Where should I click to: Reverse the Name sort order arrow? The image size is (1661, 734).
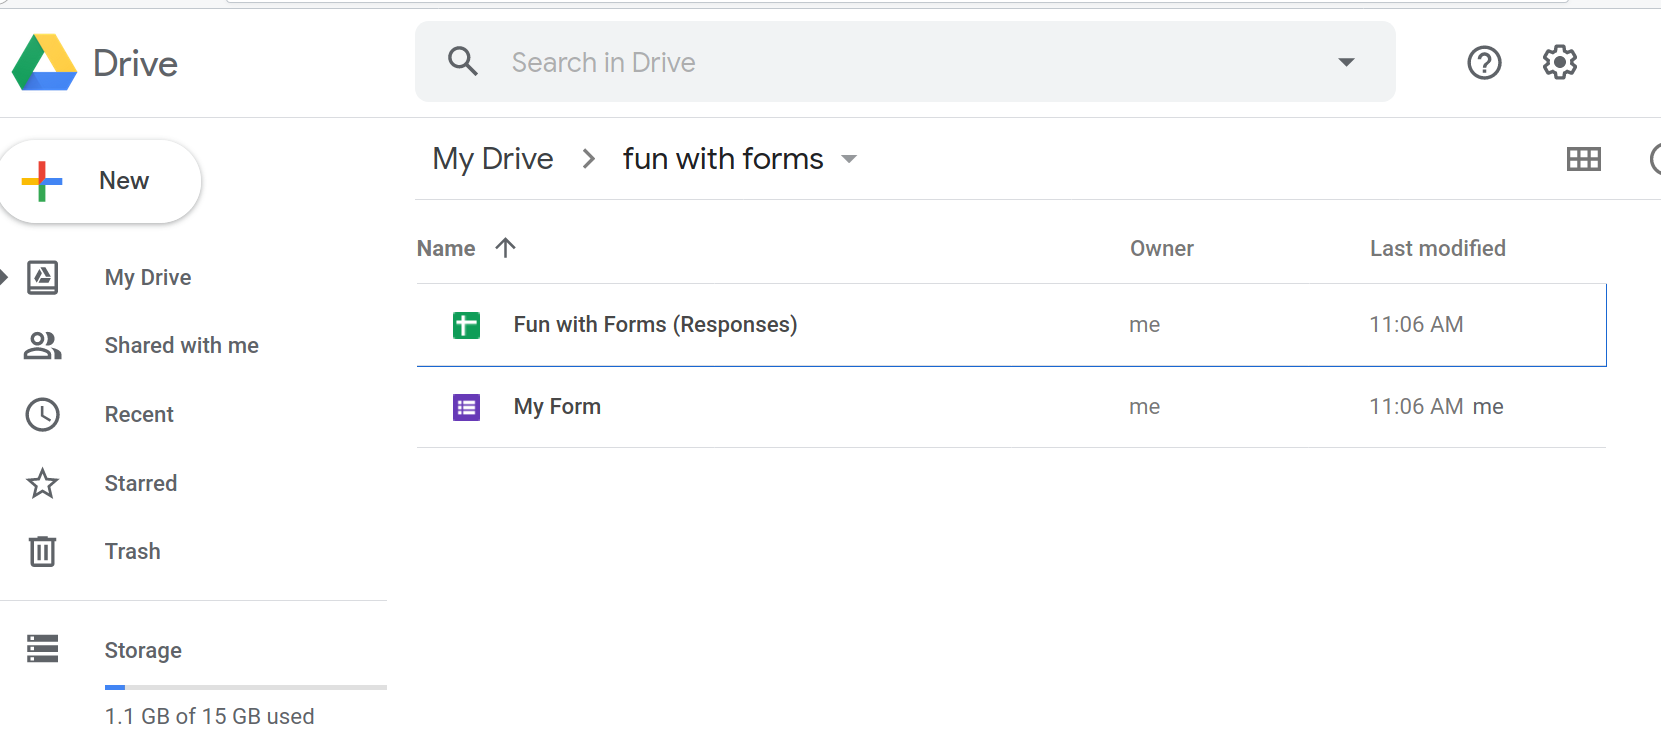point(505,248)
